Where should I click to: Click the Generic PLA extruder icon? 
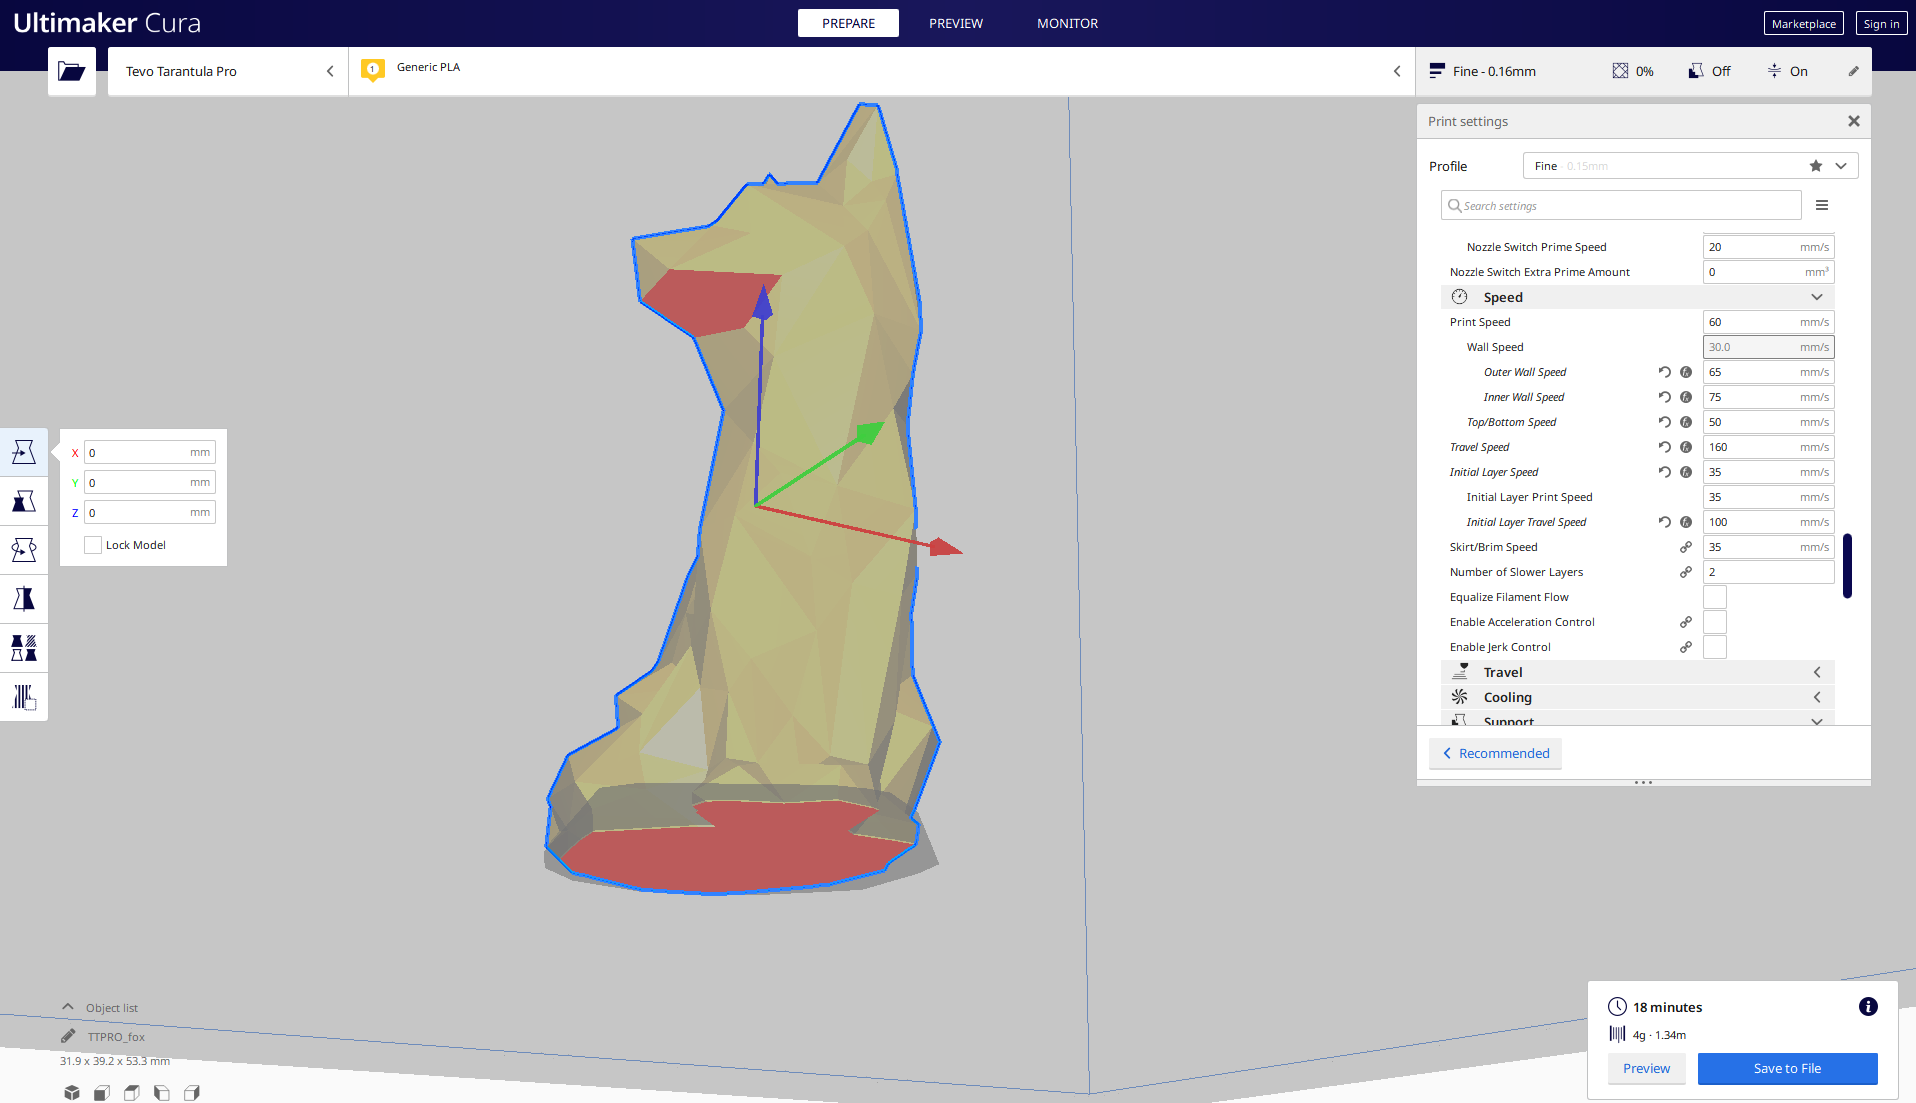[373, 70]
